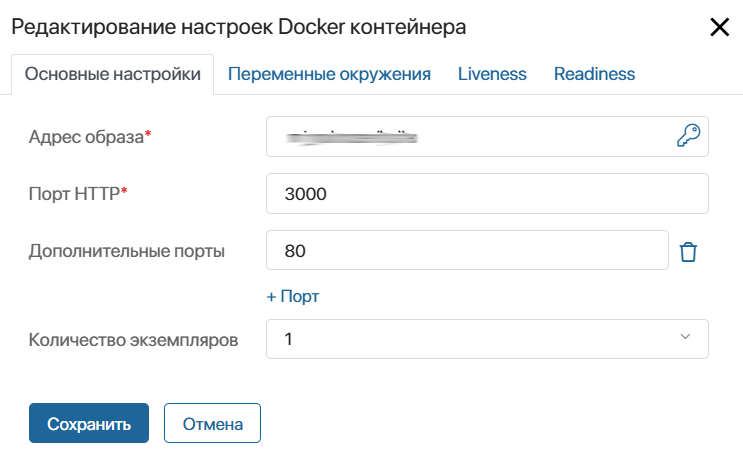Click the Сохранить button

point(89,423)
